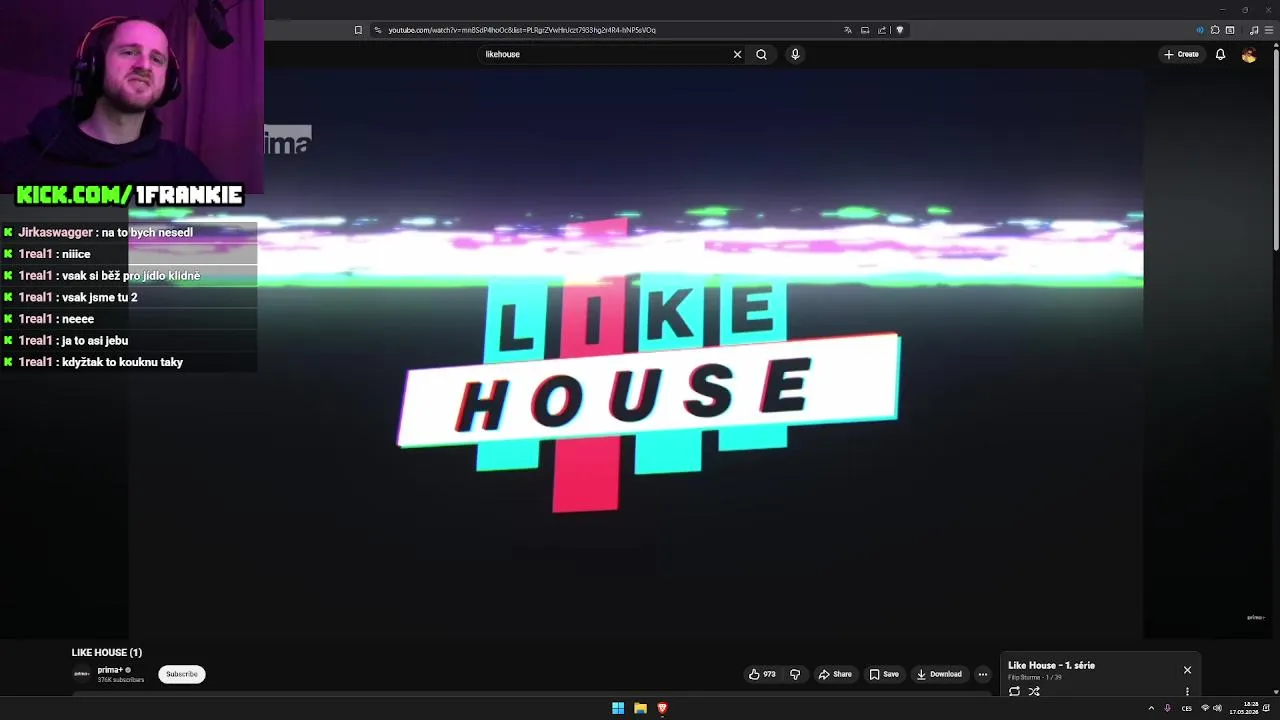Click the page vertical scrollbar
Viewport: 1280px width, 720px height.
[x=1275, y=150]
